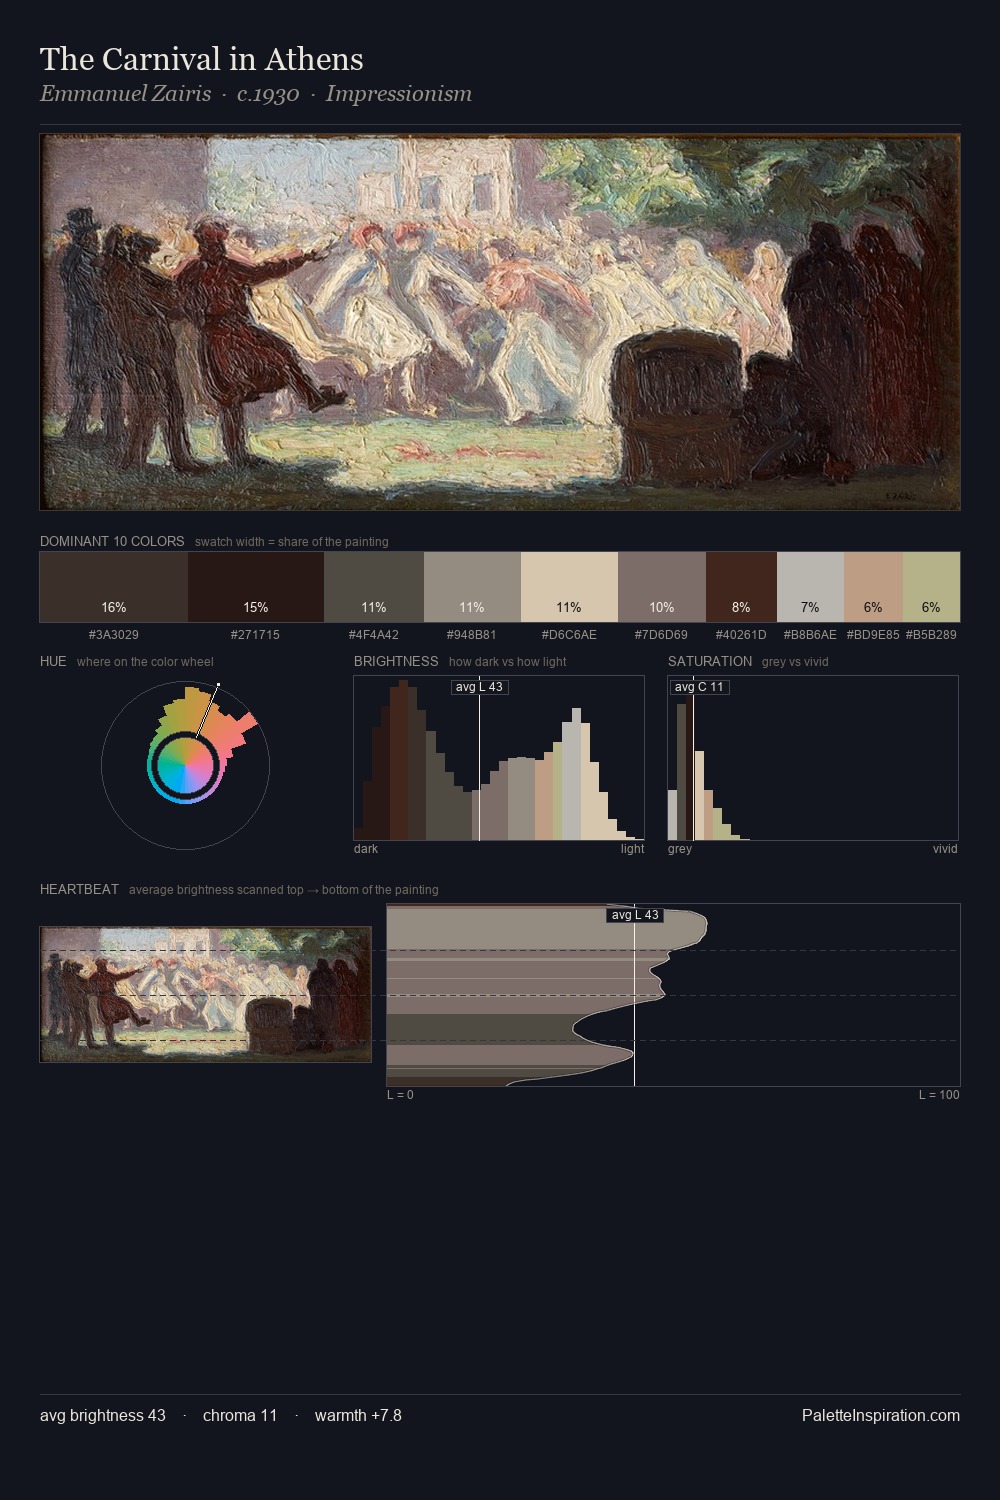Image resolution: width=1000 pixels, height=1500 pixels.
Task: Click the 'HEARTBEAT' section heading
Action: [79, 889]
